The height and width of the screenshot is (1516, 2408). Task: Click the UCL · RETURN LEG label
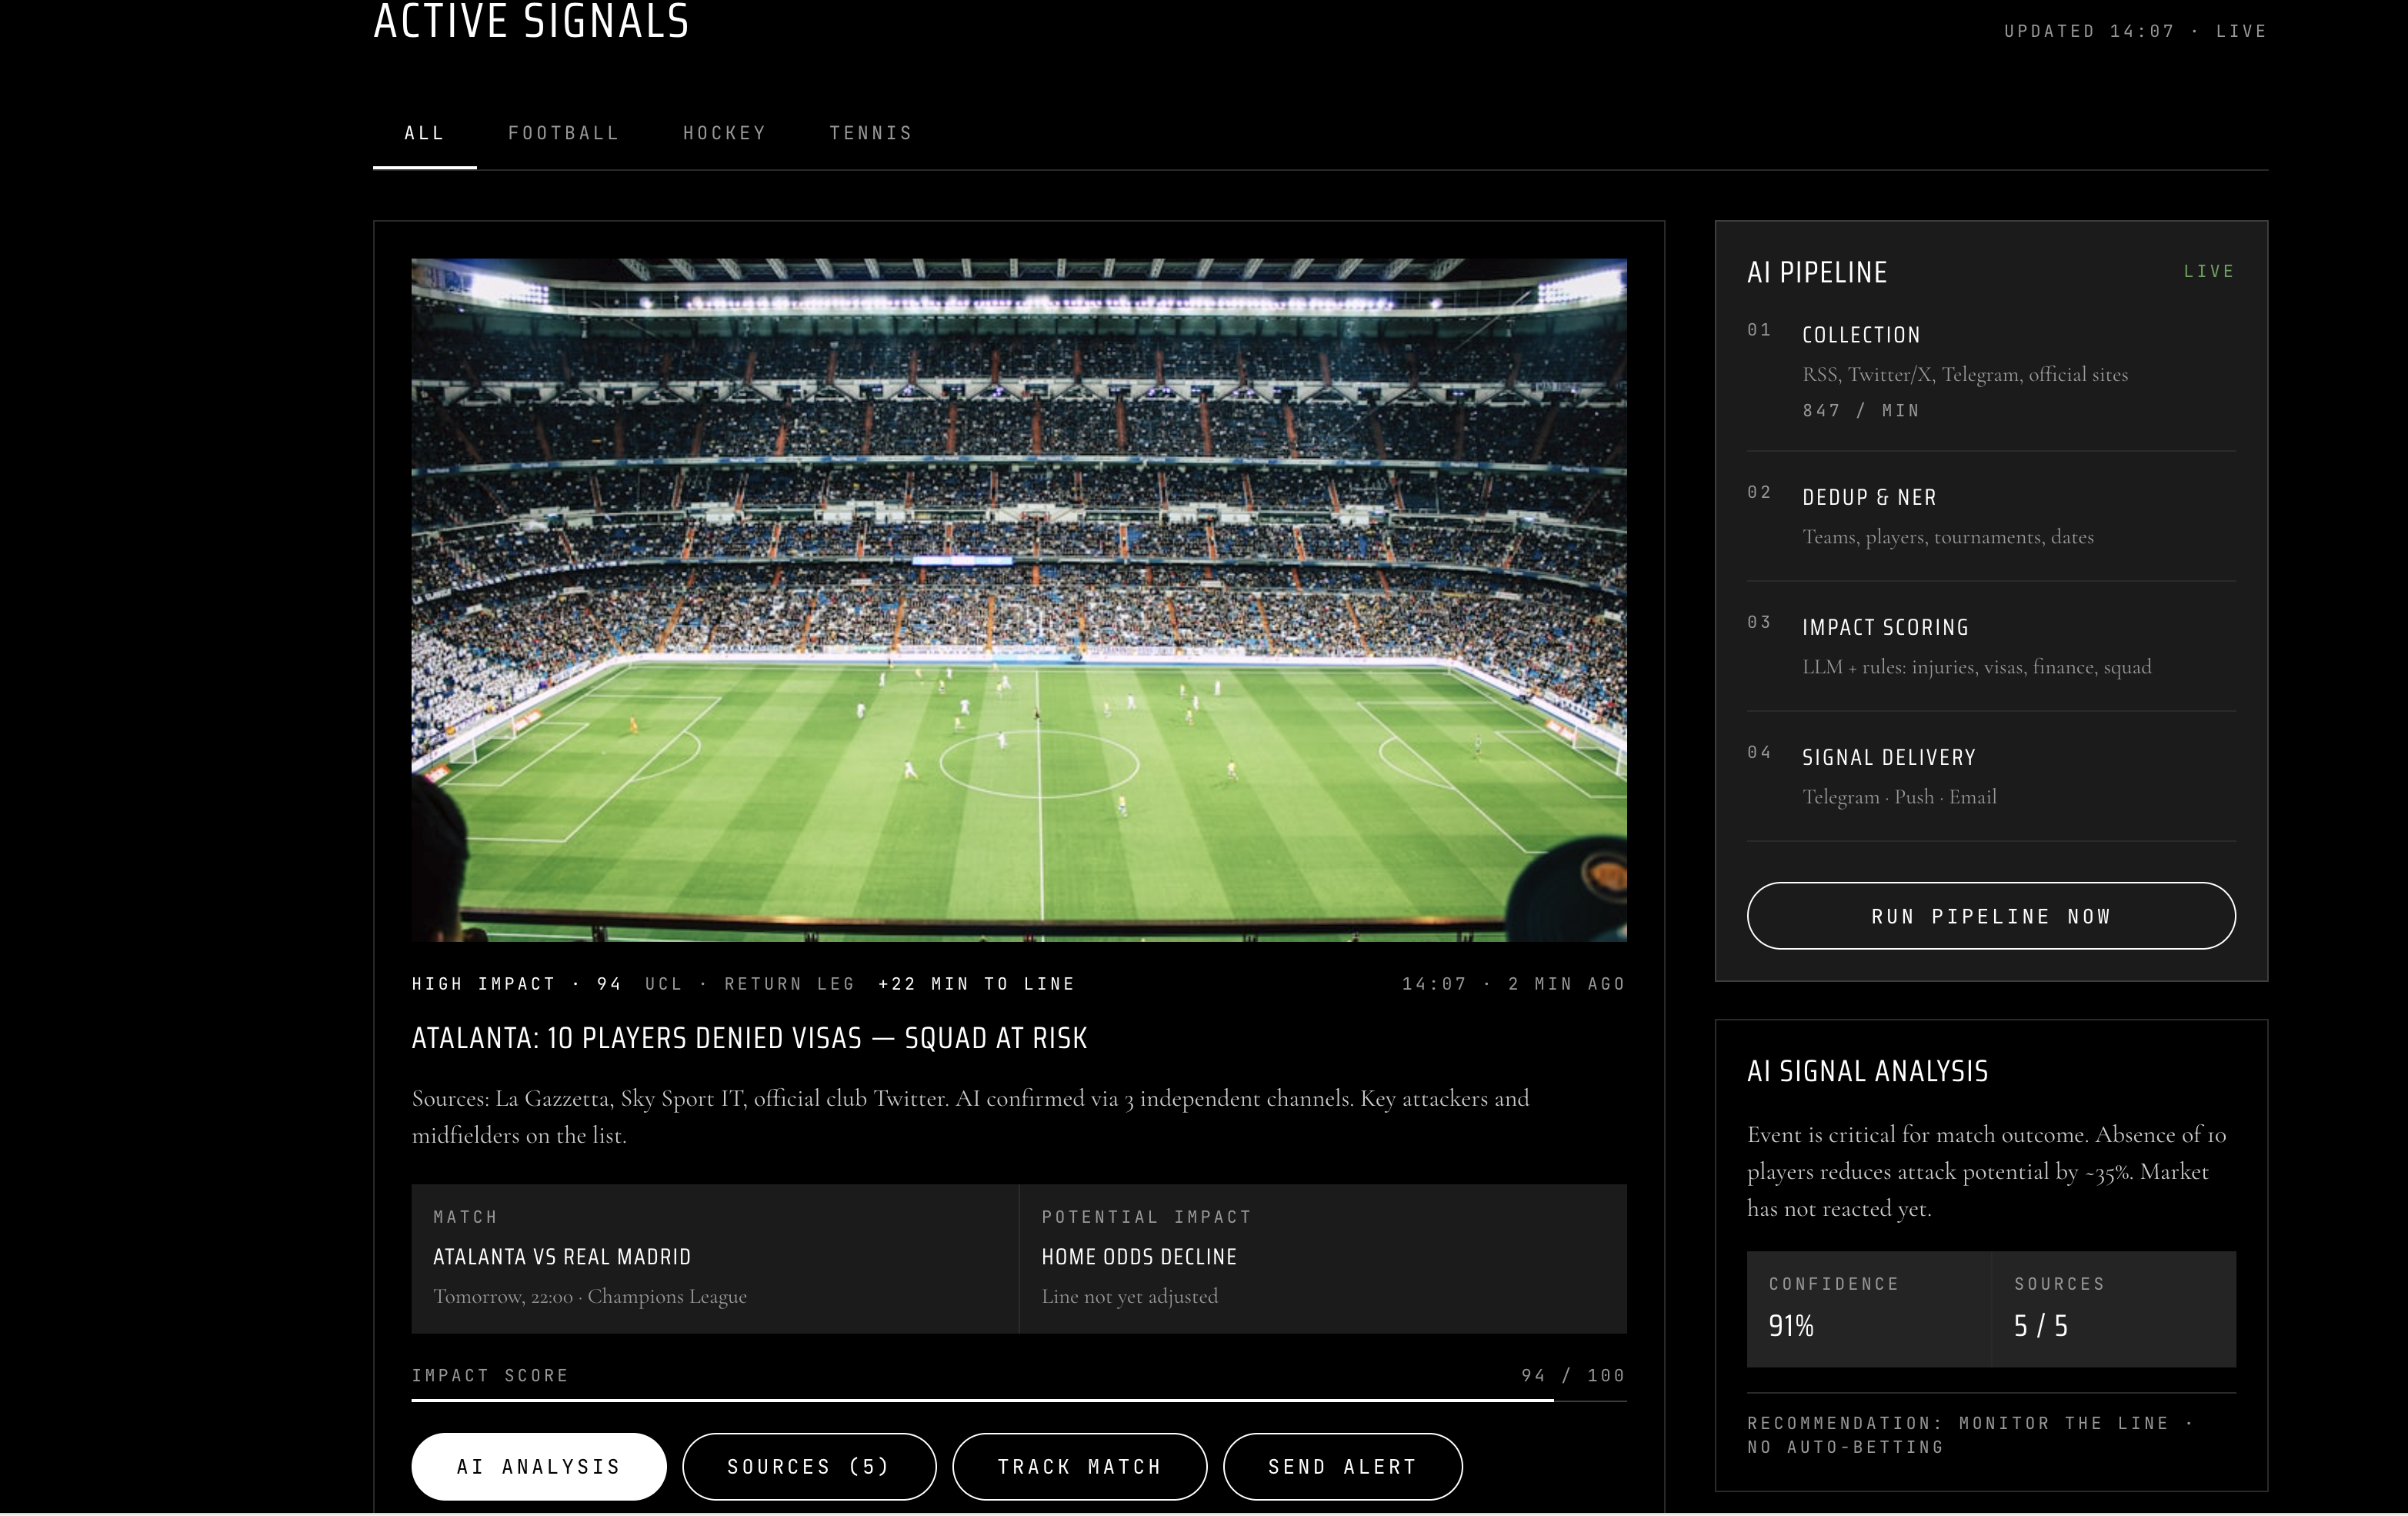point(750,984)
